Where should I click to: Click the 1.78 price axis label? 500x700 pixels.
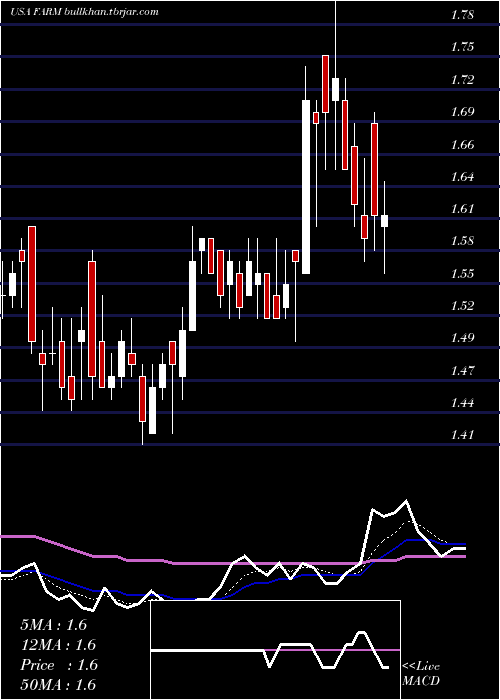coord(462,15)
